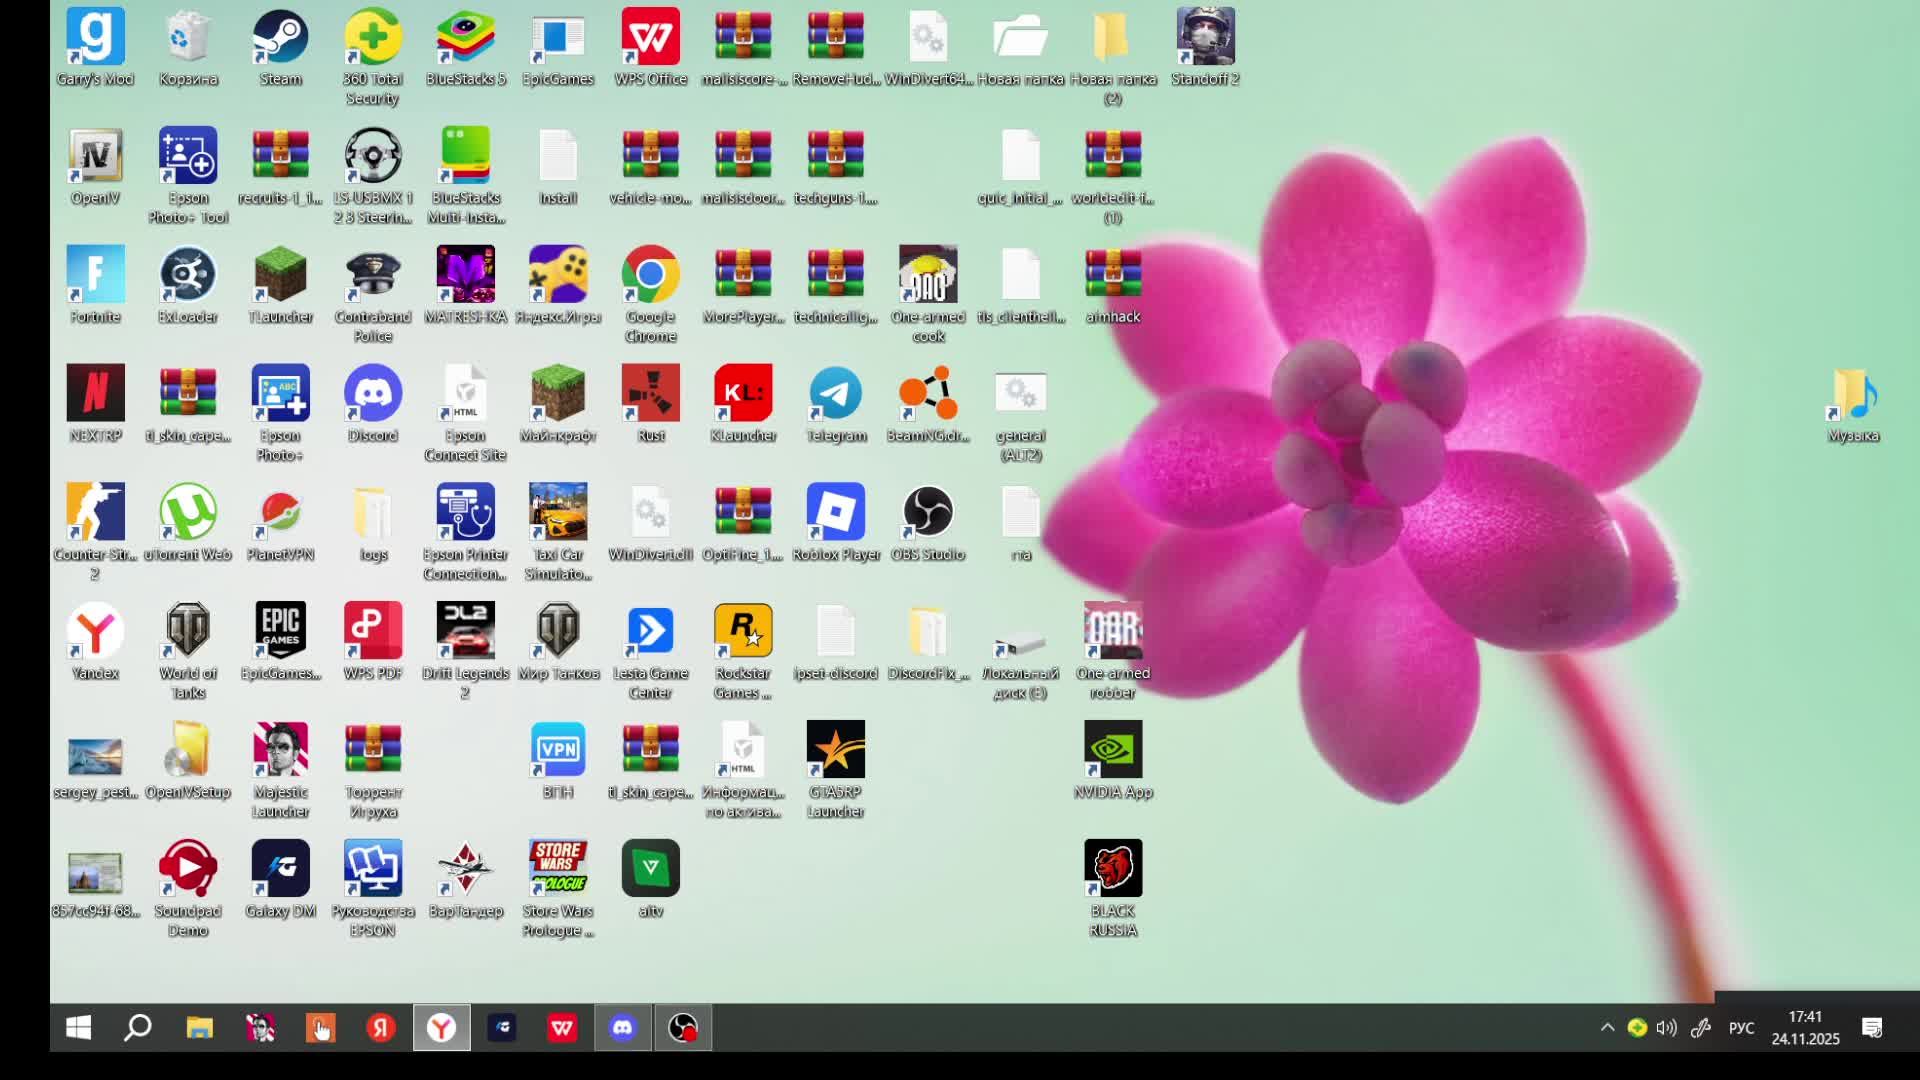Open the notification center icon

click(x=1872, y=1027)
